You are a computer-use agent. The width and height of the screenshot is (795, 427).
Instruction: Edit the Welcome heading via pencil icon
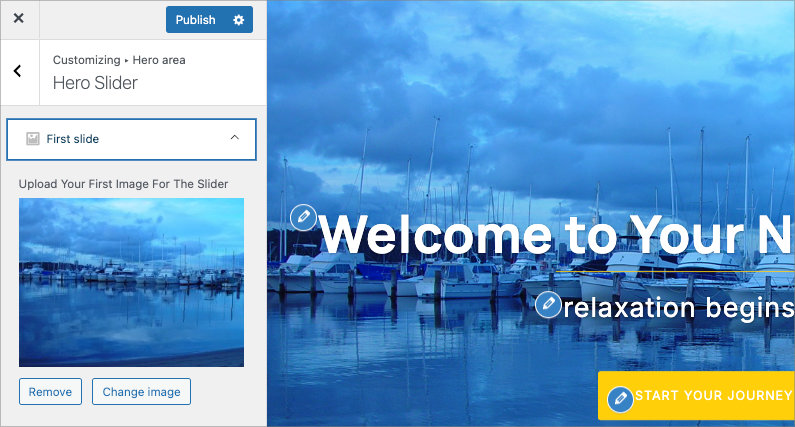pyautogui.click(x=303, y=217)
